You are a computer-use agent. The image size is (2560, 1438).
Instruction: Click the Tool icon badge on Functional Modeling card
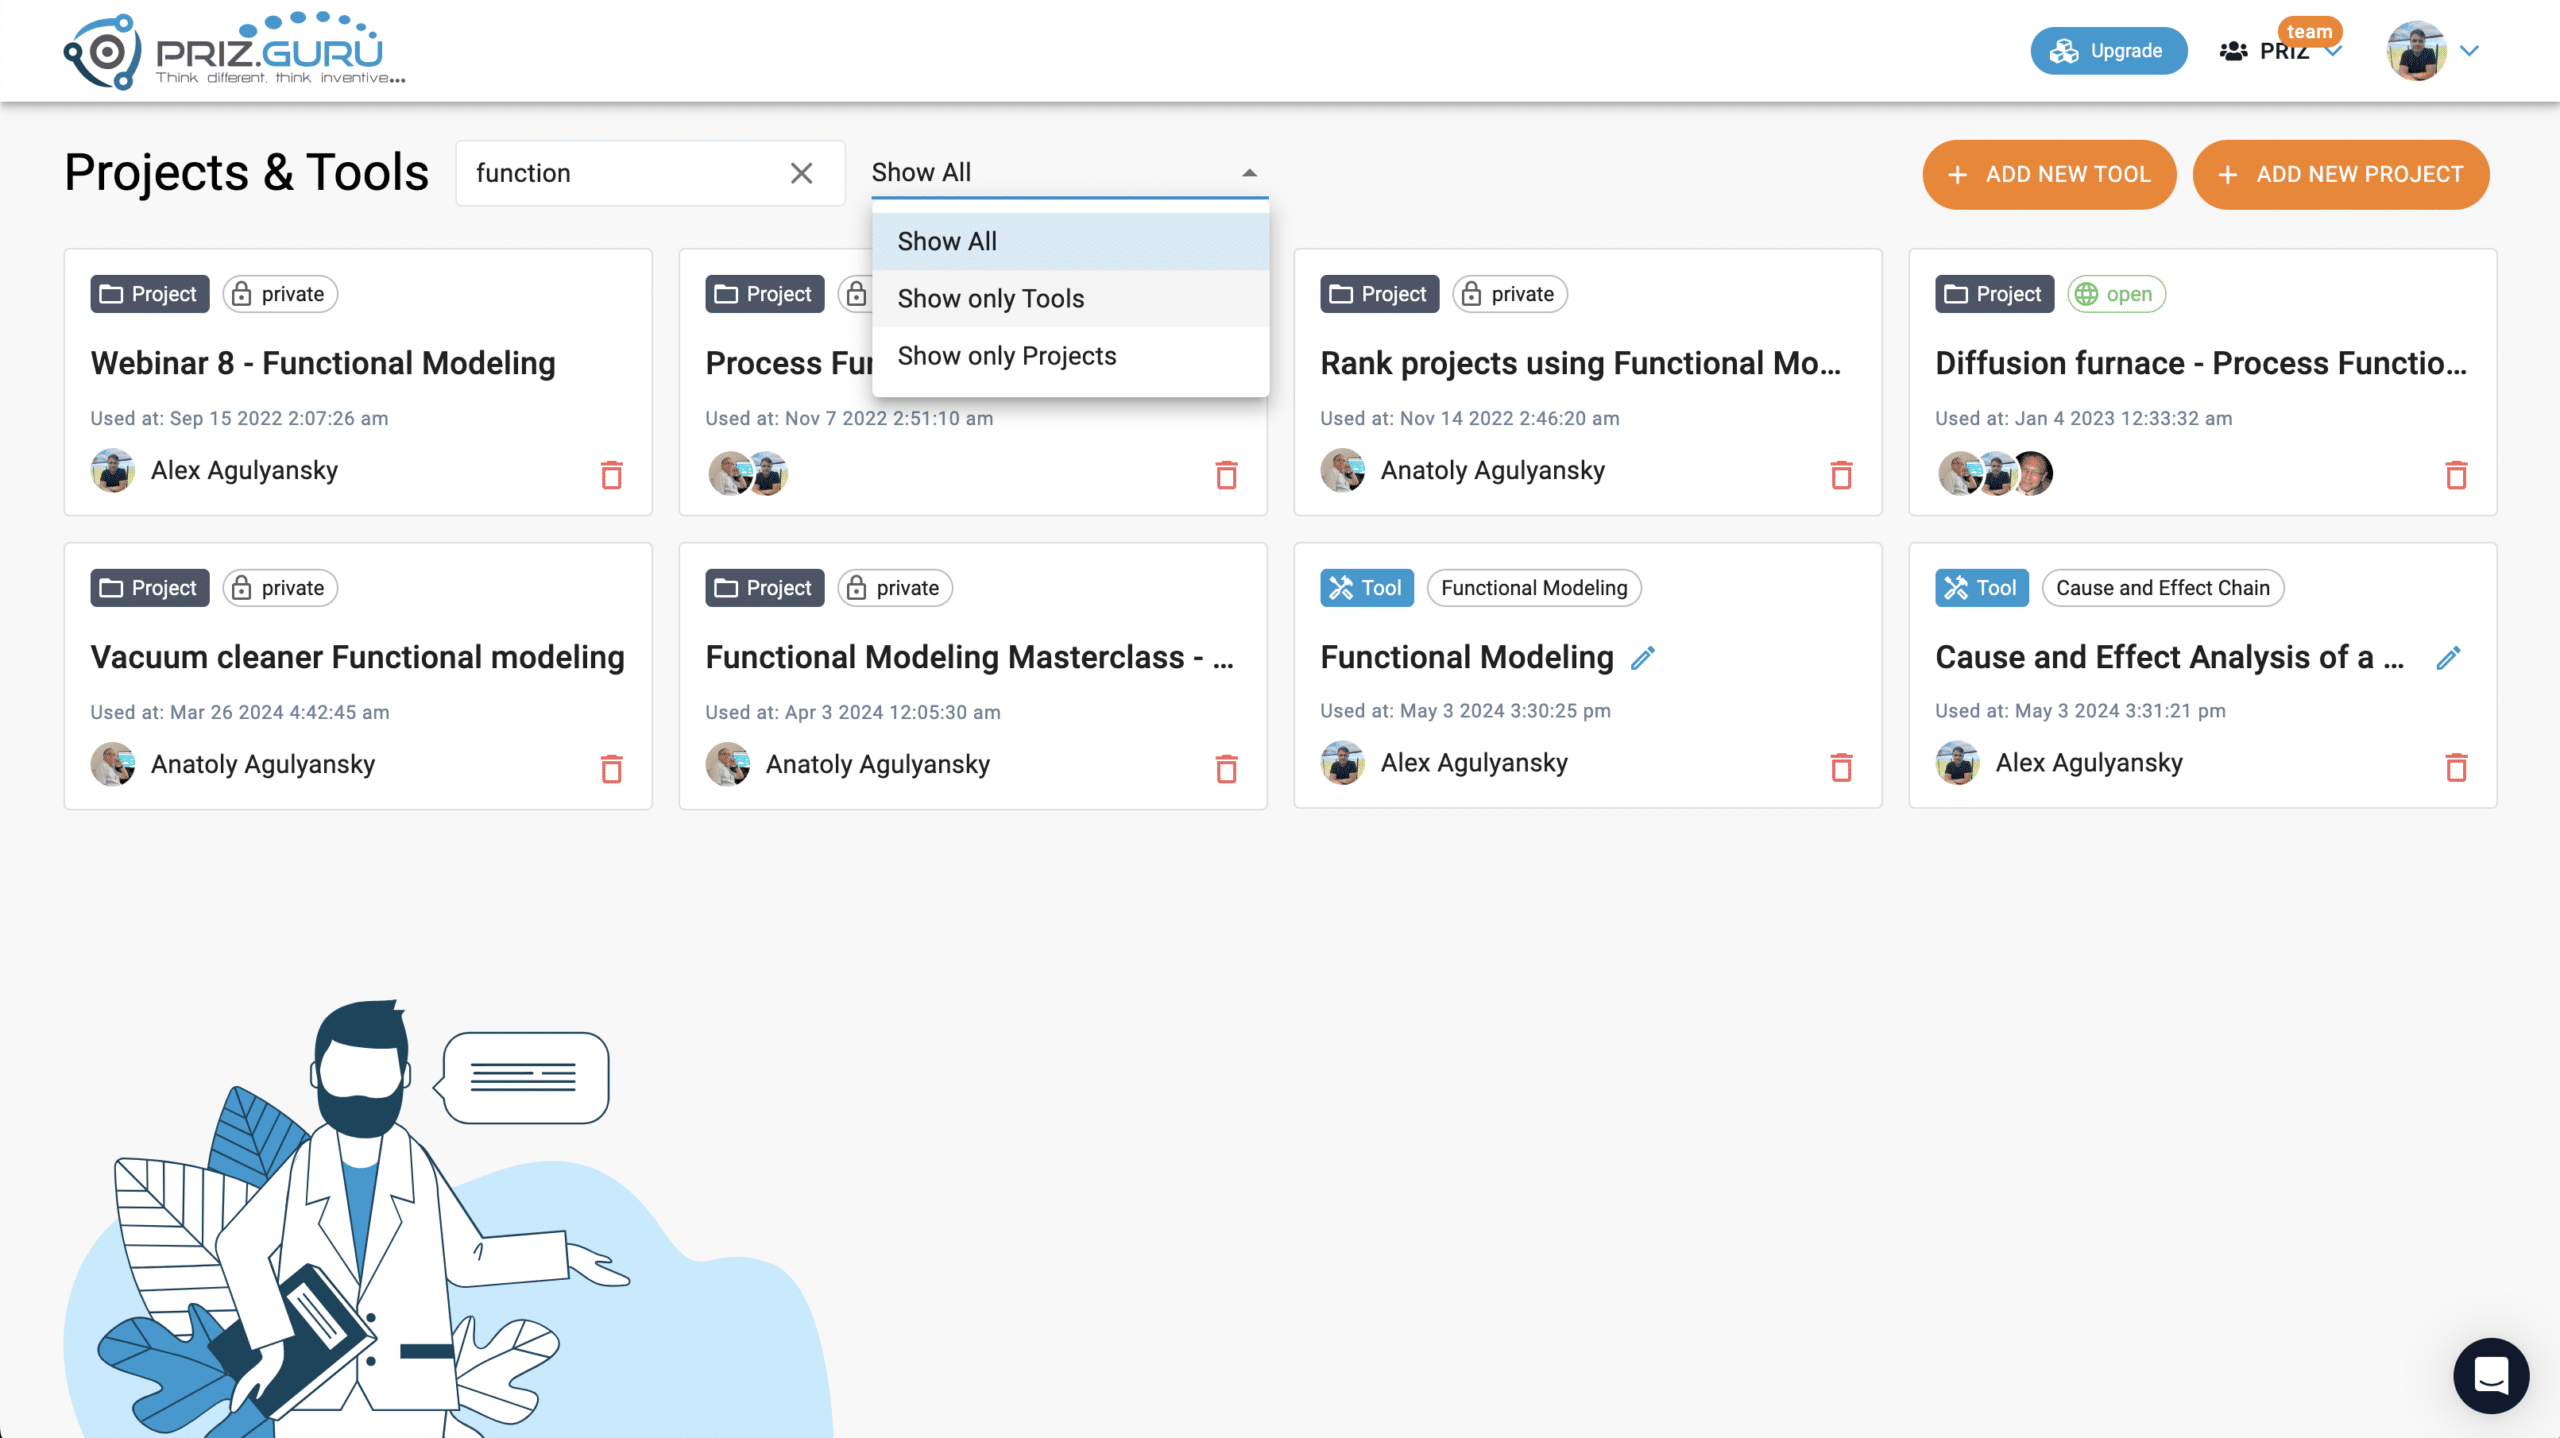tap(1366, 588)
